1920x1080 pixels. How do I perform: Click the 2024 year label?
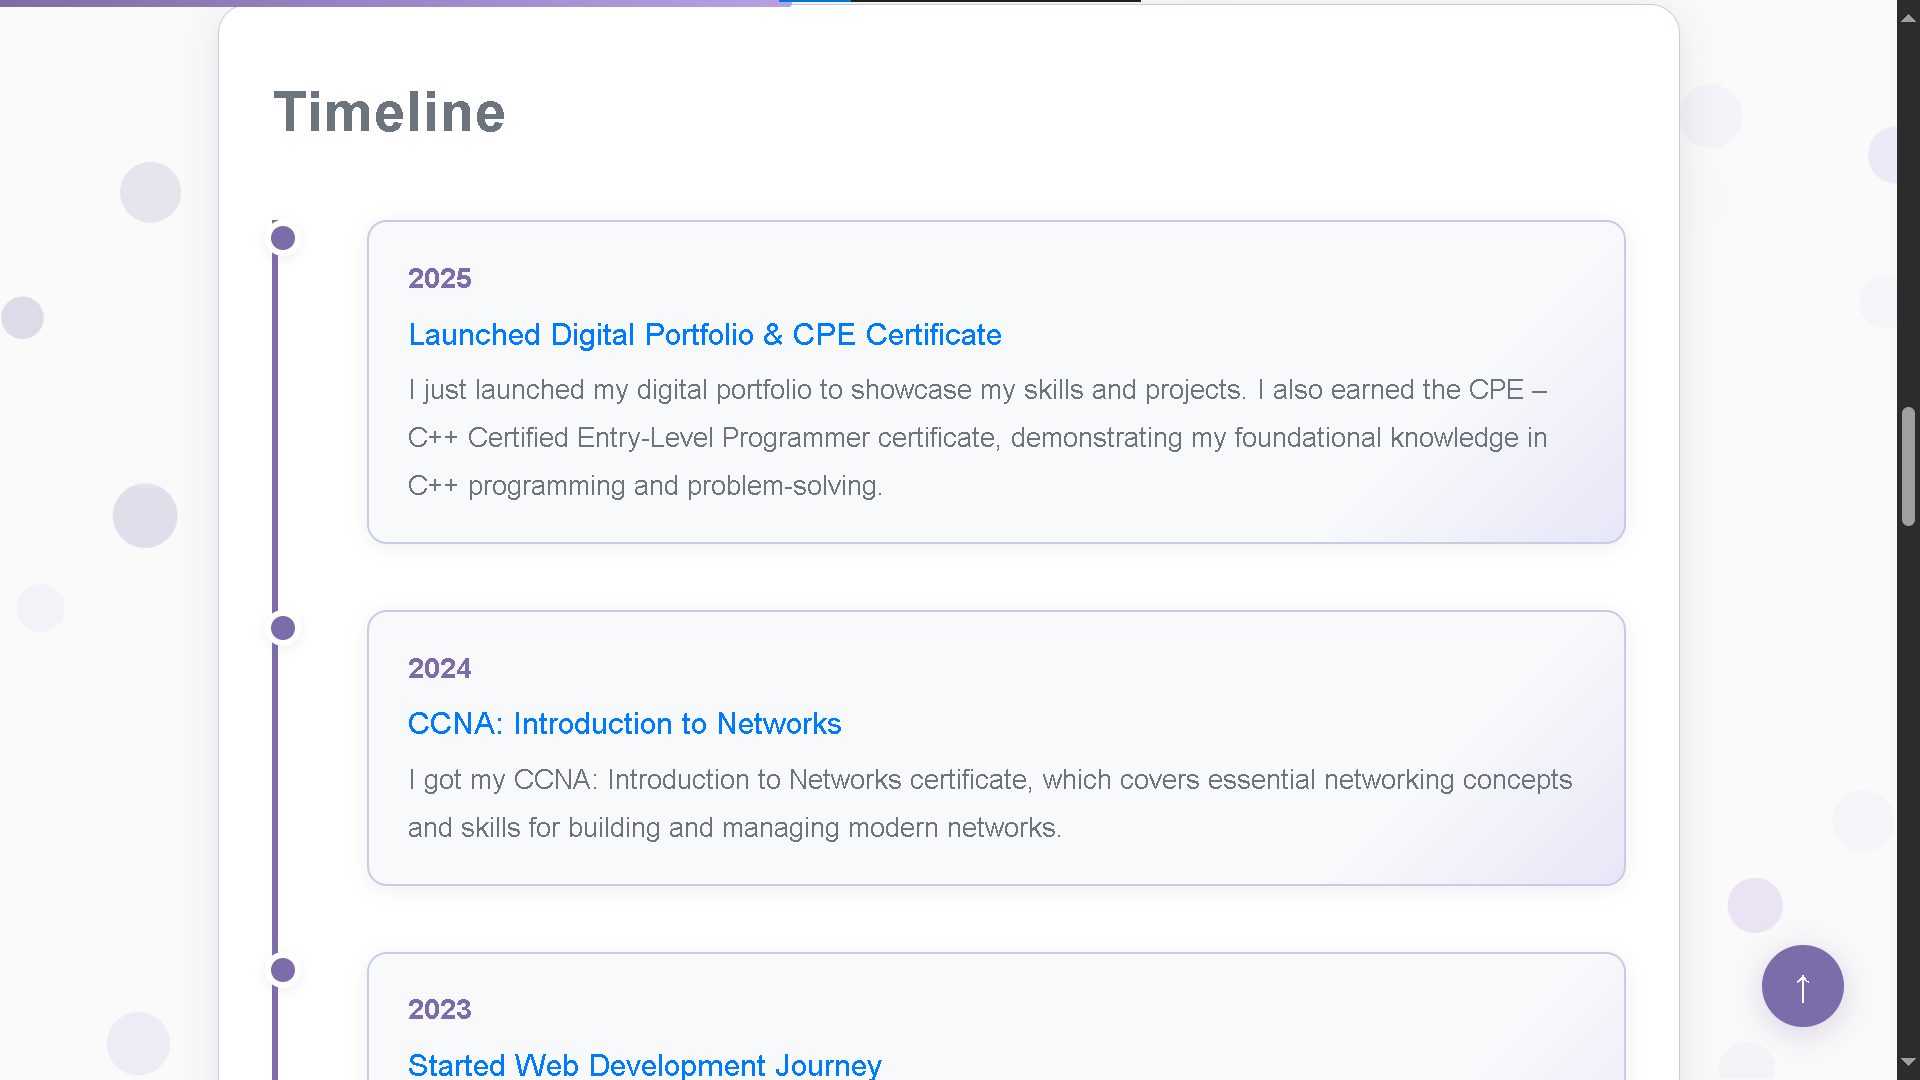pyautogui.click(x=439, y=668)
